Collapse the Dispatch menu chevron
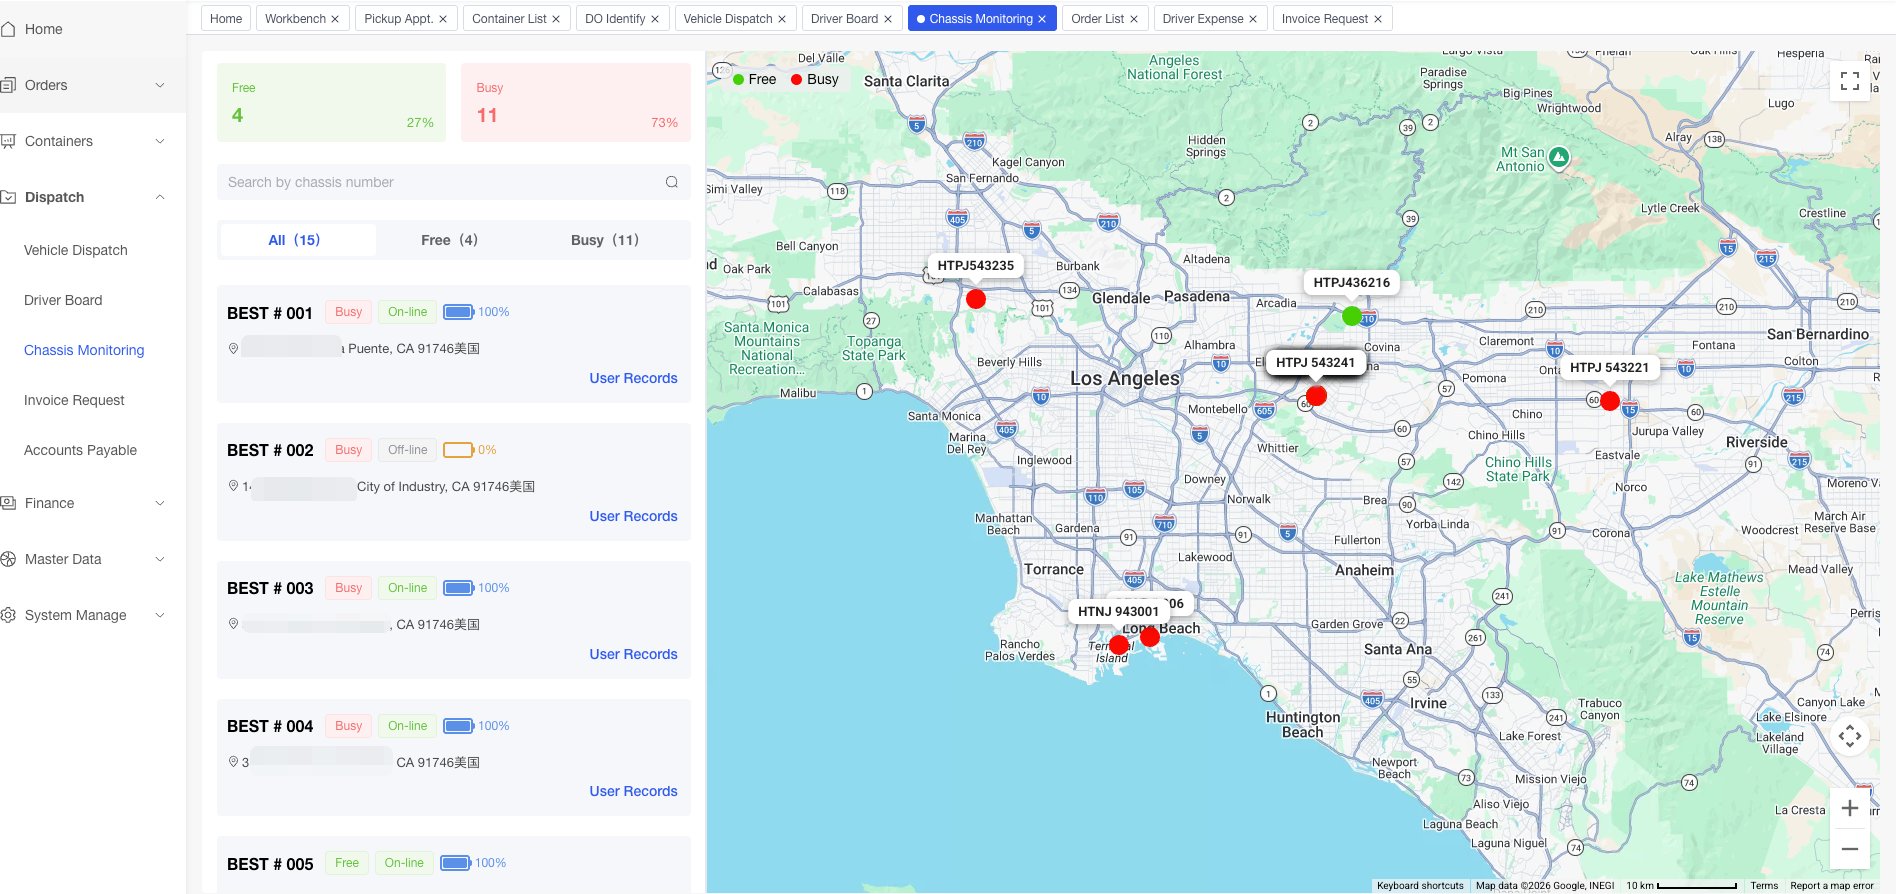Image resolution: width=1896 pixels, height=894 pixels. click(160, 197)
